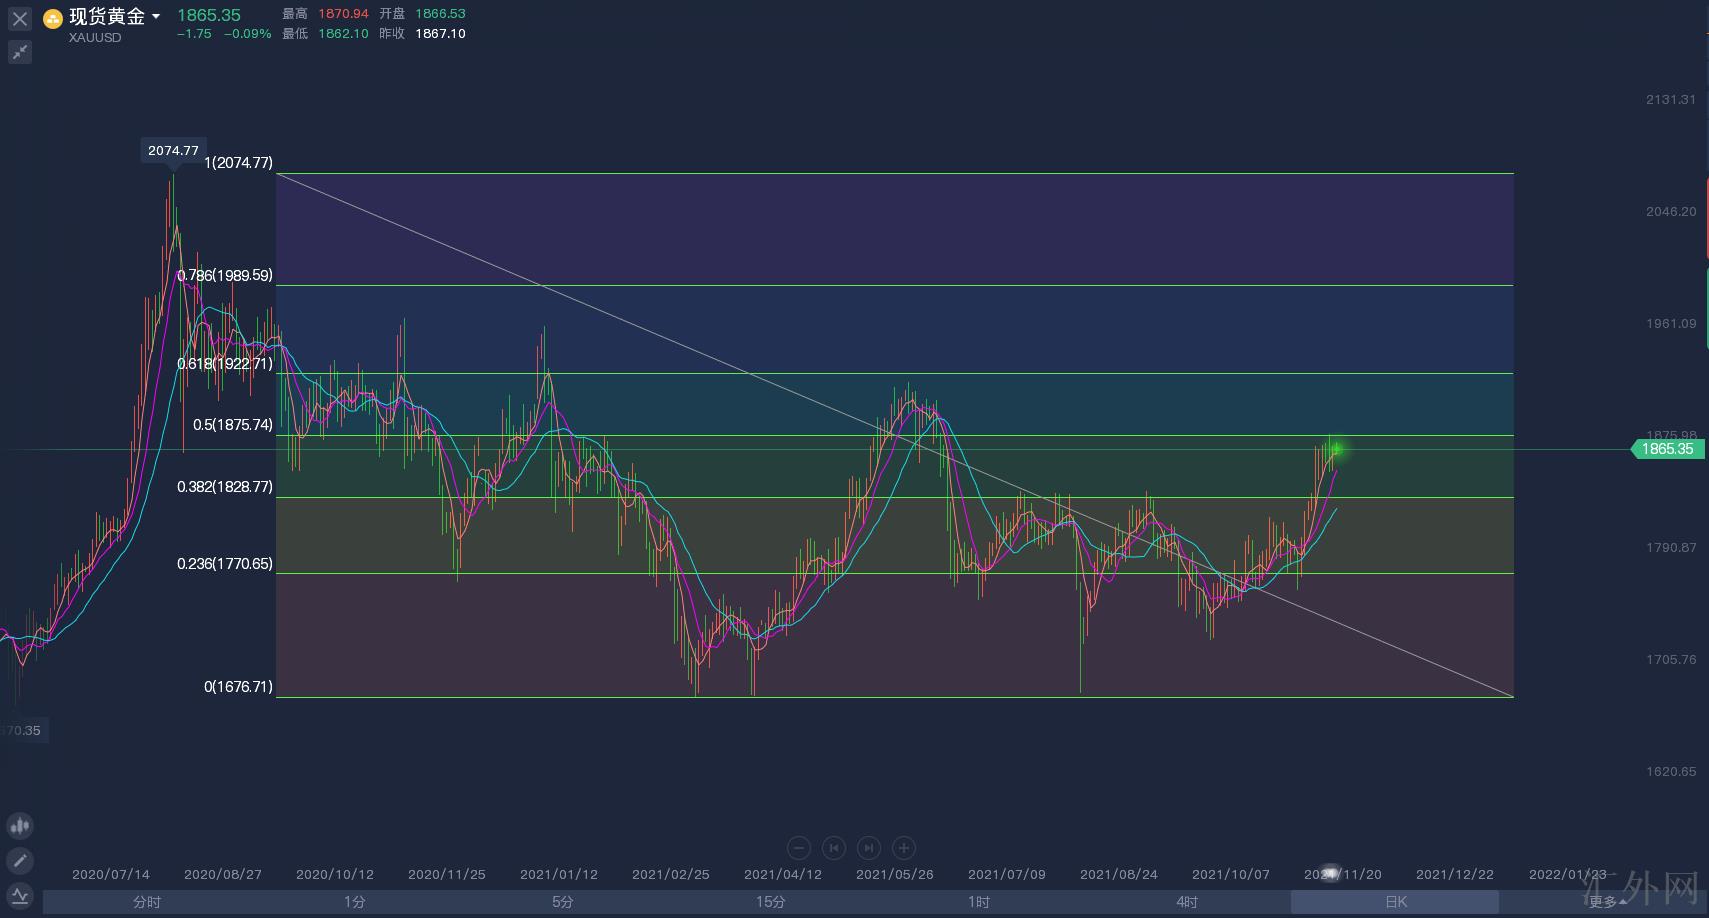Image resolution: width=1709 pixels, height=918 pixels.
Task: Open the indicators line icon
Action: [x=20, y=895]
